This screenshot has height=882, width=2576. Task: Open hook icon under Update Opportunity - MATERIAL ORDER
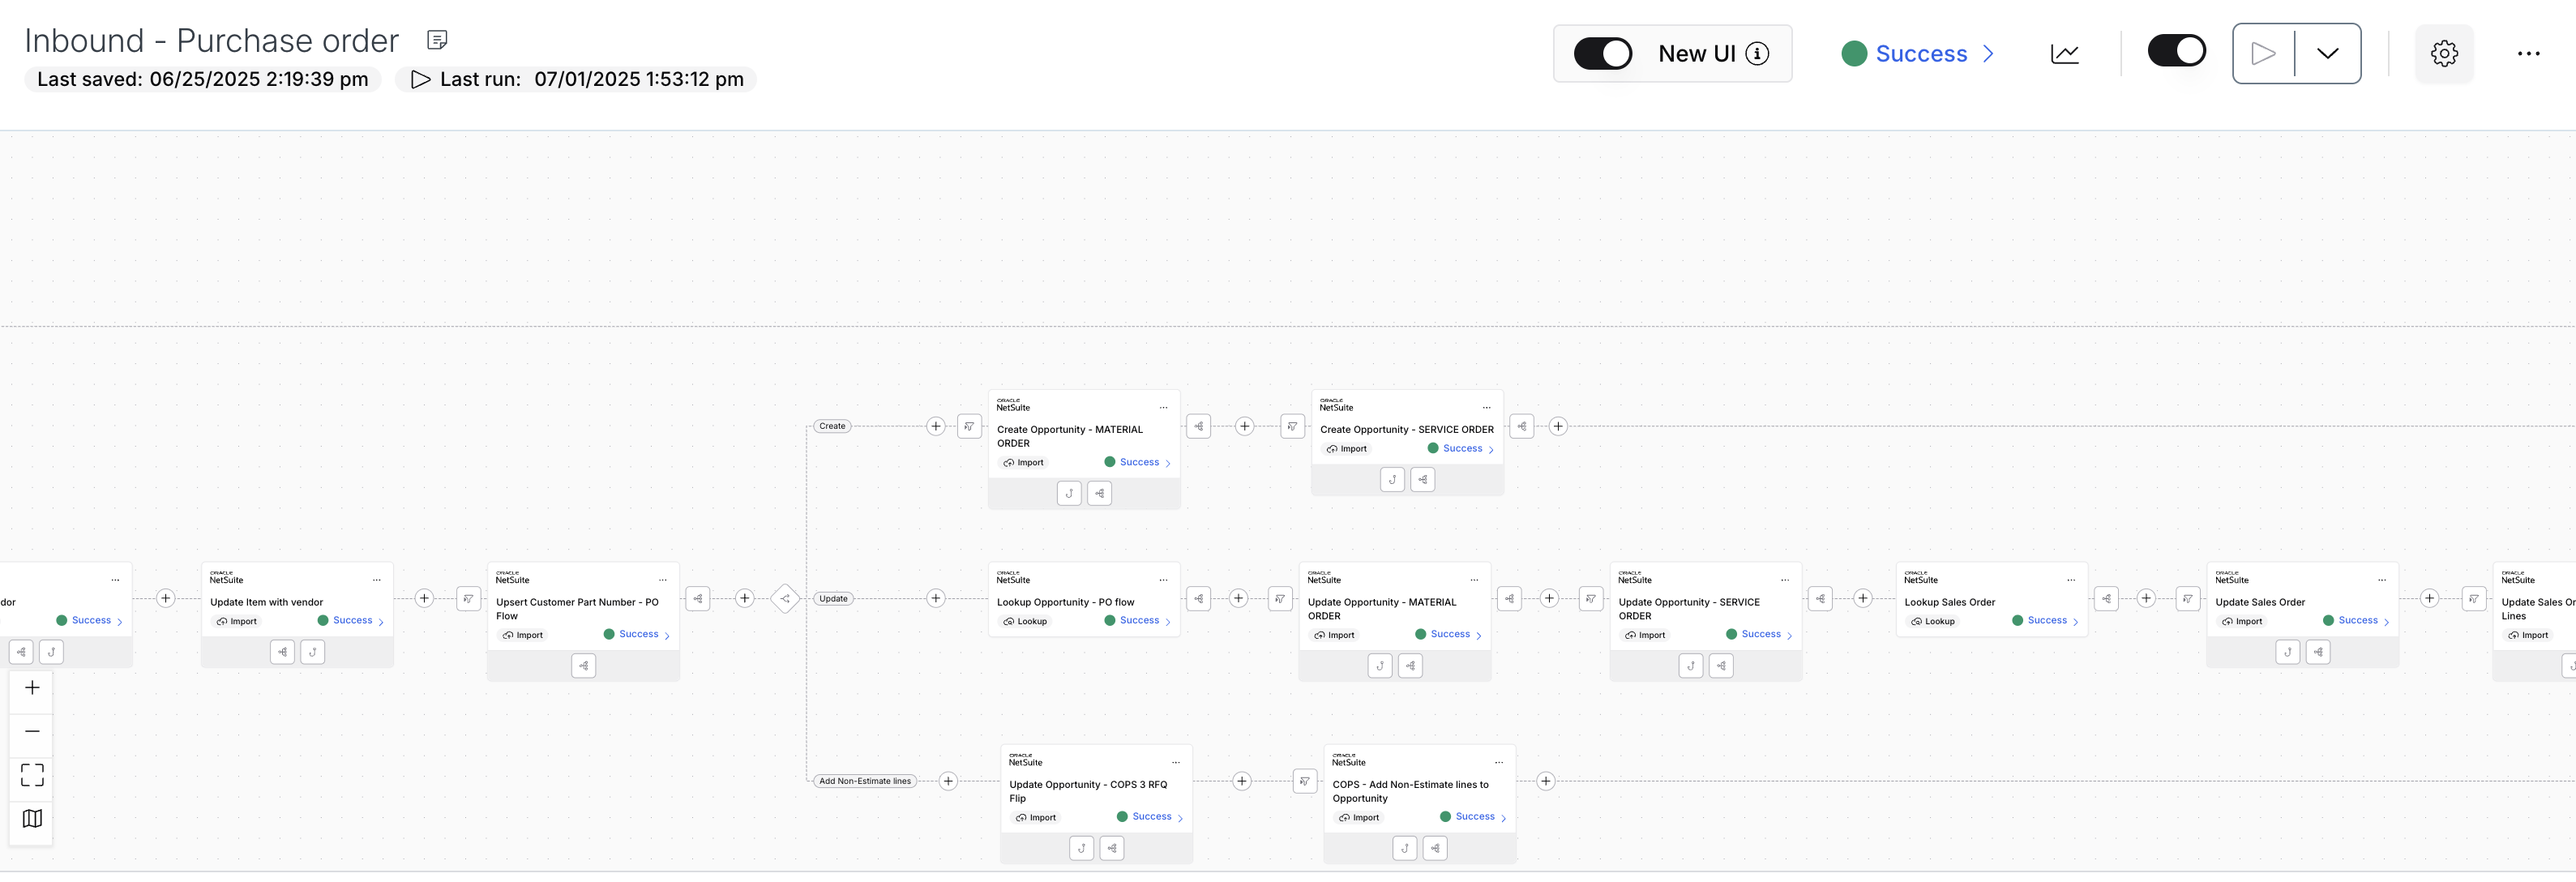coord(1380,666)
